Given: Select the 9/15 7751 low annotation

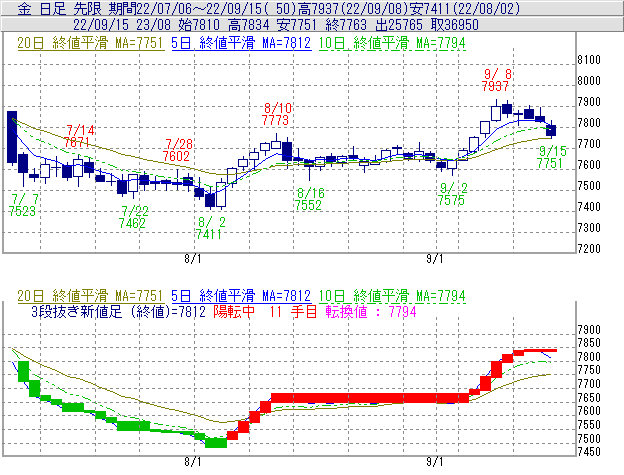Looking at the screenshot, I should pyautogui.click(x=551, y=157).
